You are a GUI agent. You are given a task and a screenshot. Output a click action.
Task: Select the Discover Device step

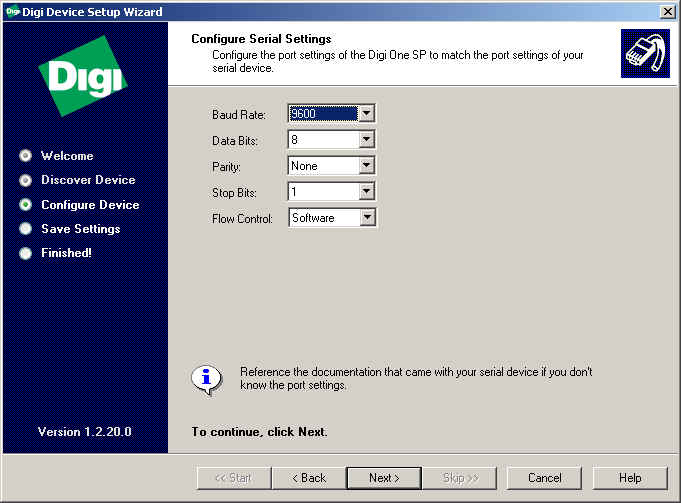coord(26,180)
